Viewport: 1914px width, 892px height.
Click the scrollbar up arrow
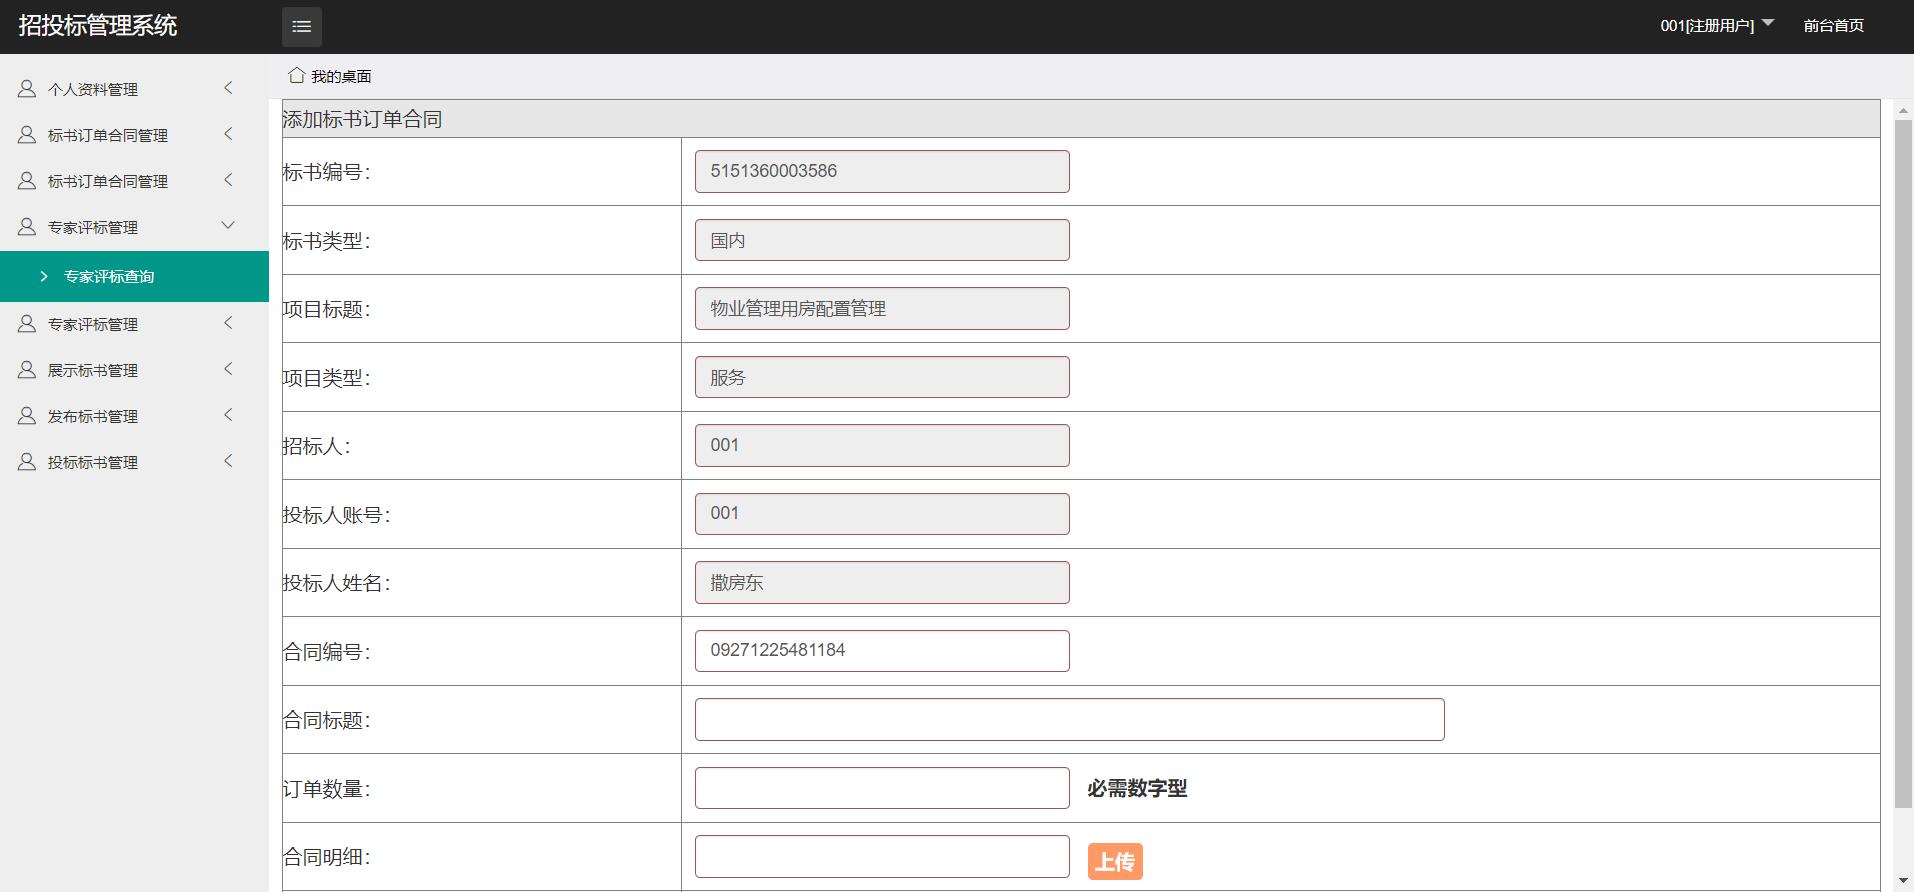(x=1904, y=109)
